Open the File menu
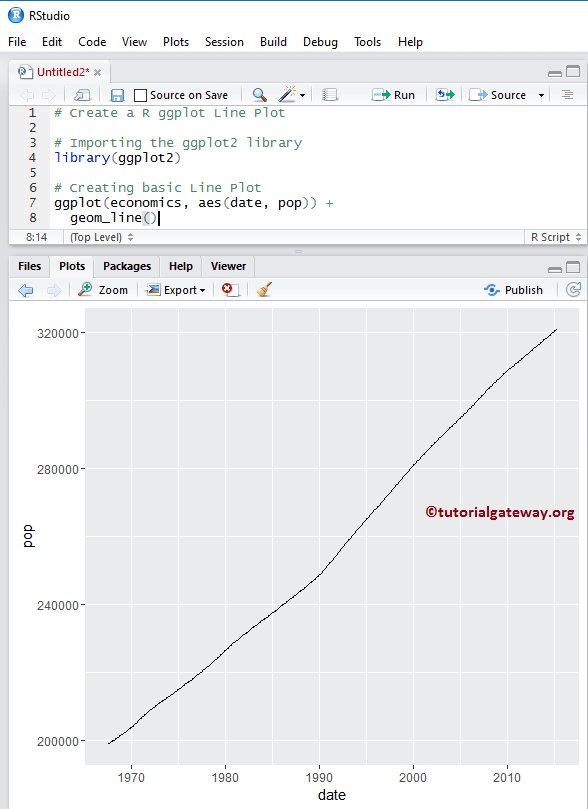This screenshot has width=588, height=809. [x=17, y=42]
